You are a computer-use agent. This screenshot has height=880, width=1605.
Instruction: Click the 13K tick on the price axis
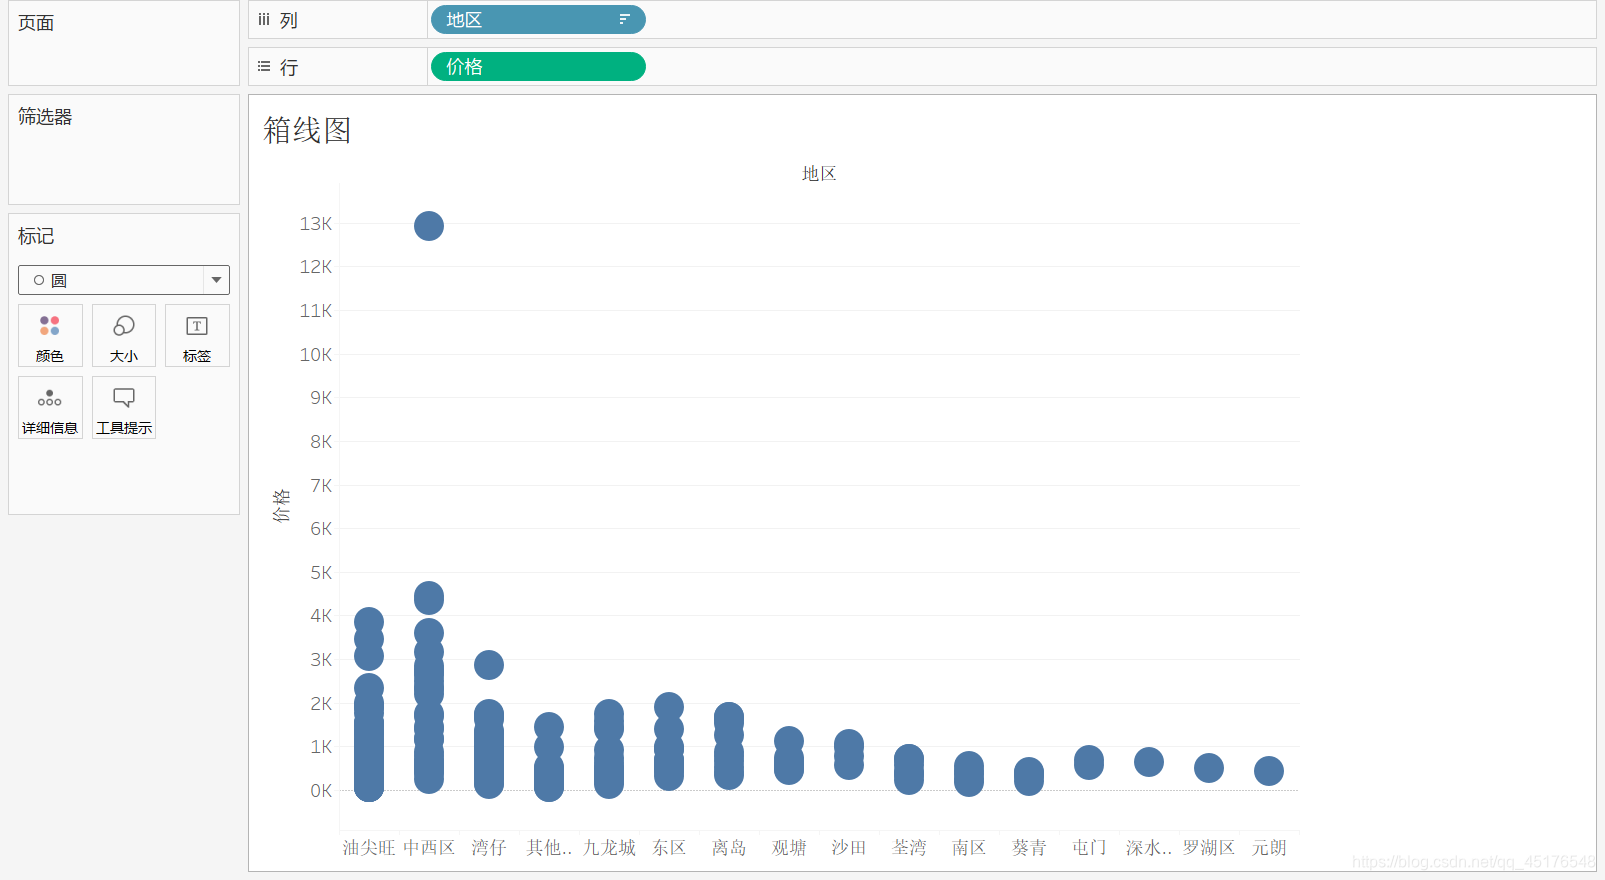tap(316, 223)
